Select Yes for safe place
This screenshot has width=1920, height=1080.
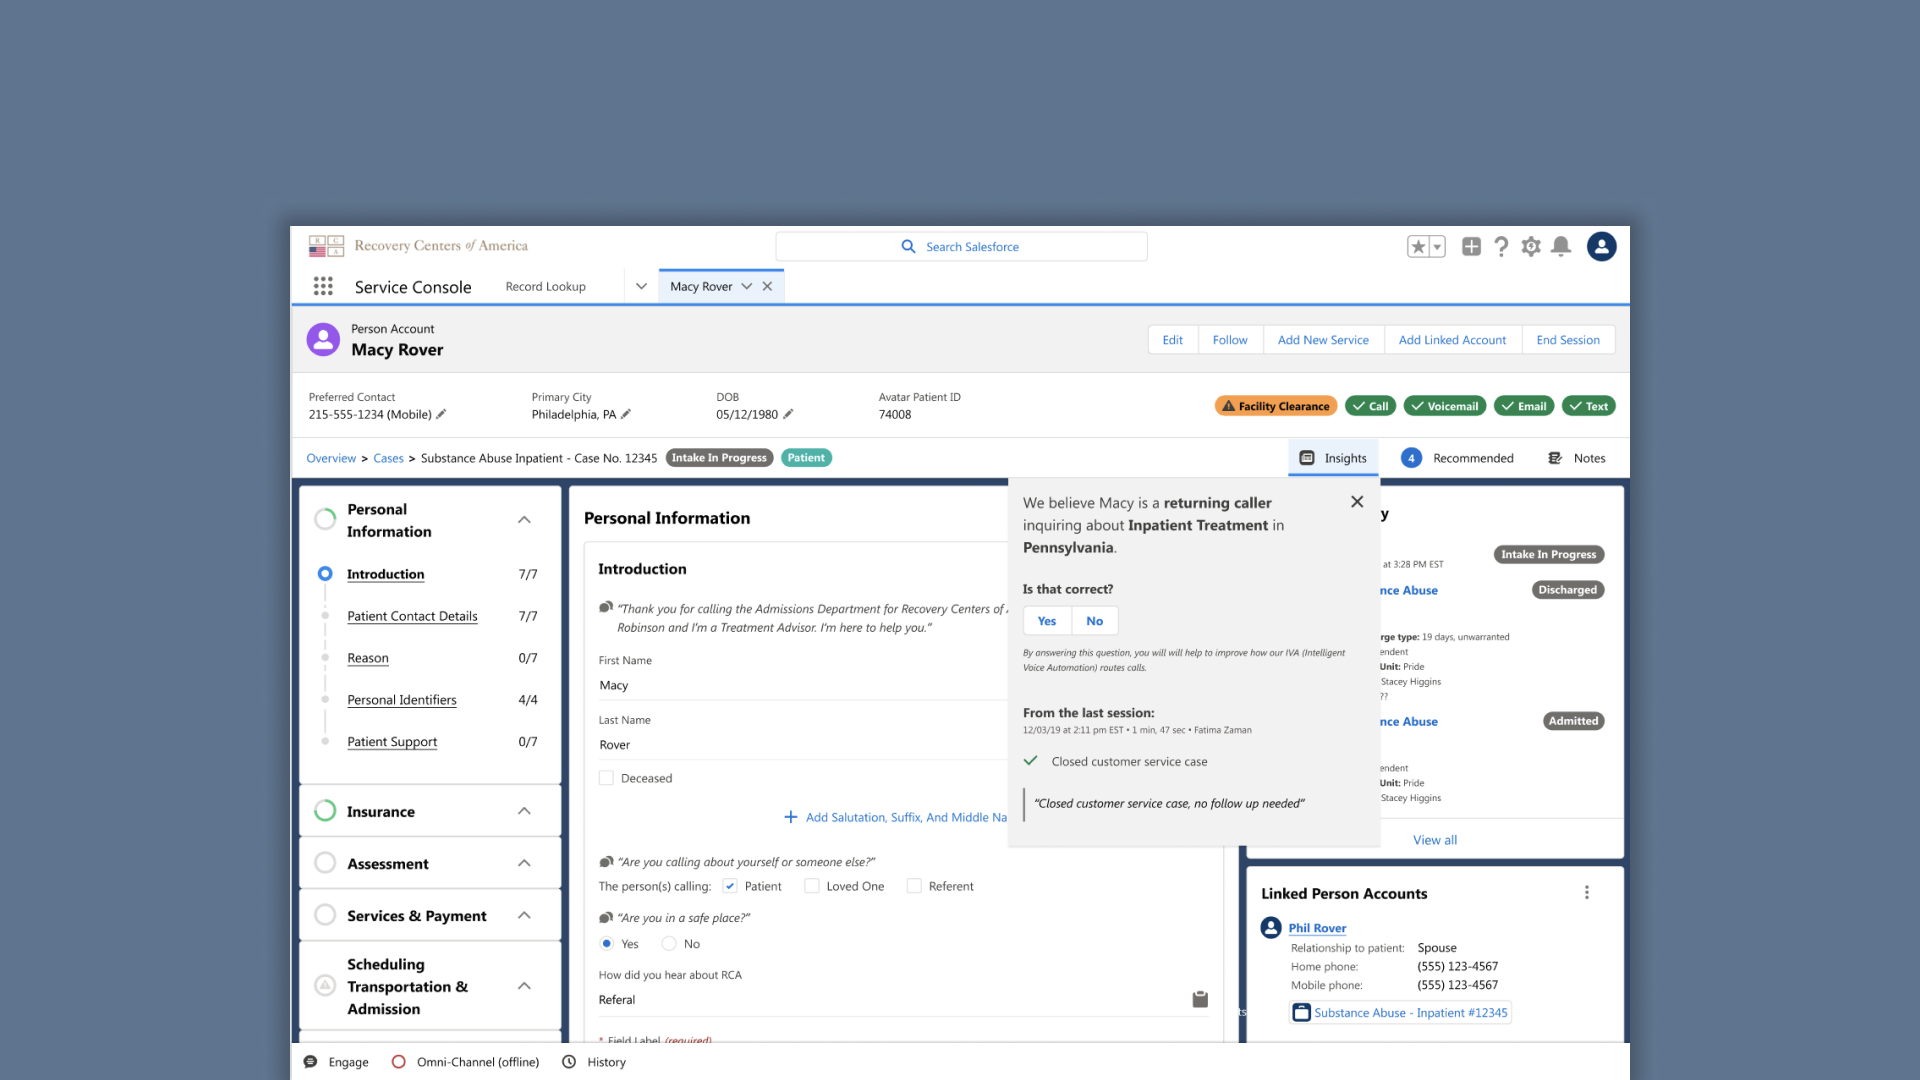(606, 944)
